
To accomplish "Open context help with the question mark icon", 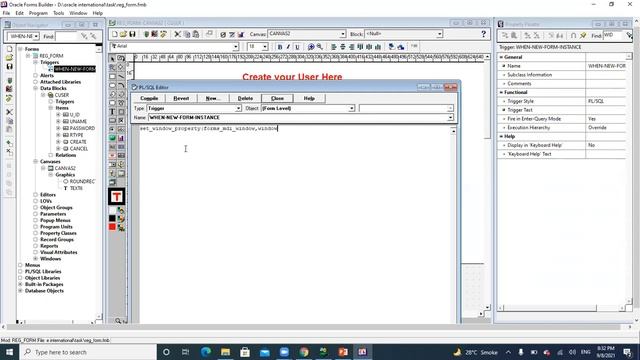I will 484,34.
